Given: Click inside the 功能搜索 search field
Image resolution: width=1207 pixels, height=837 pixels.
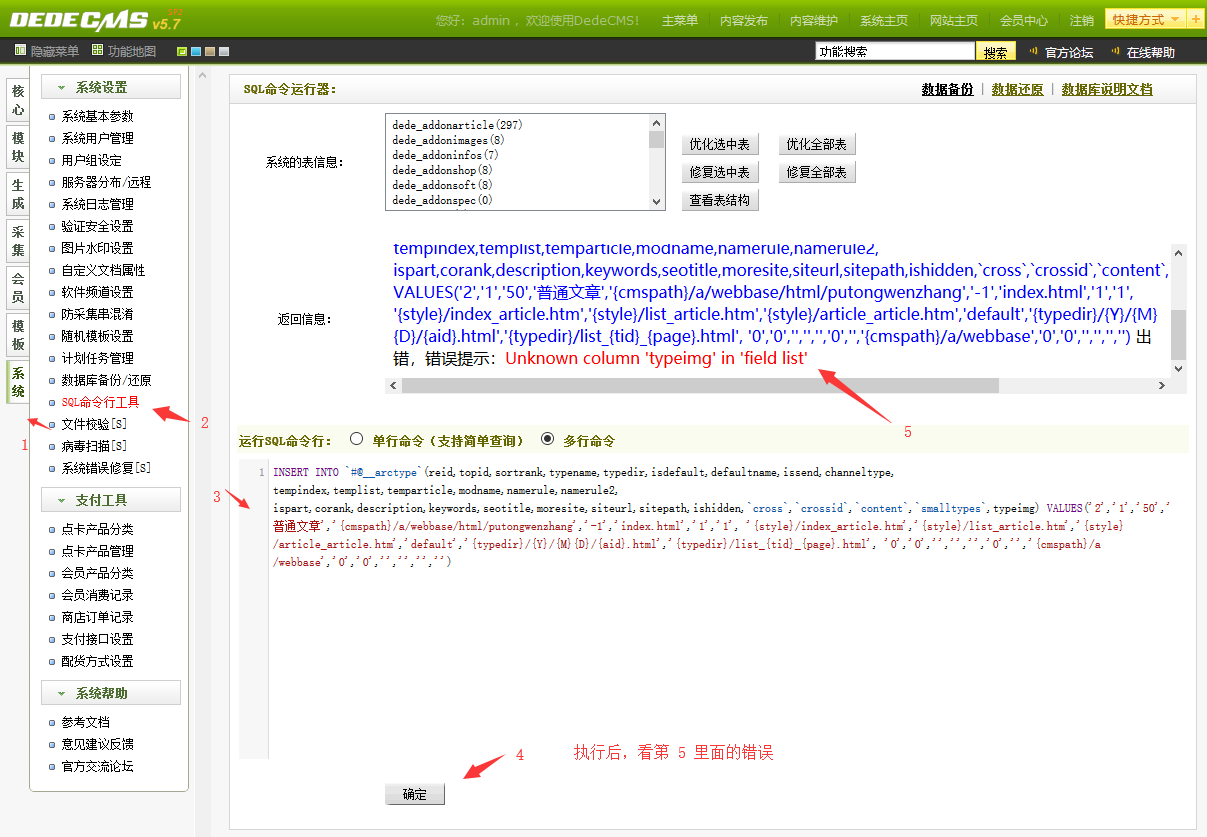Looking at the screenshot, I should coord(893,50).
